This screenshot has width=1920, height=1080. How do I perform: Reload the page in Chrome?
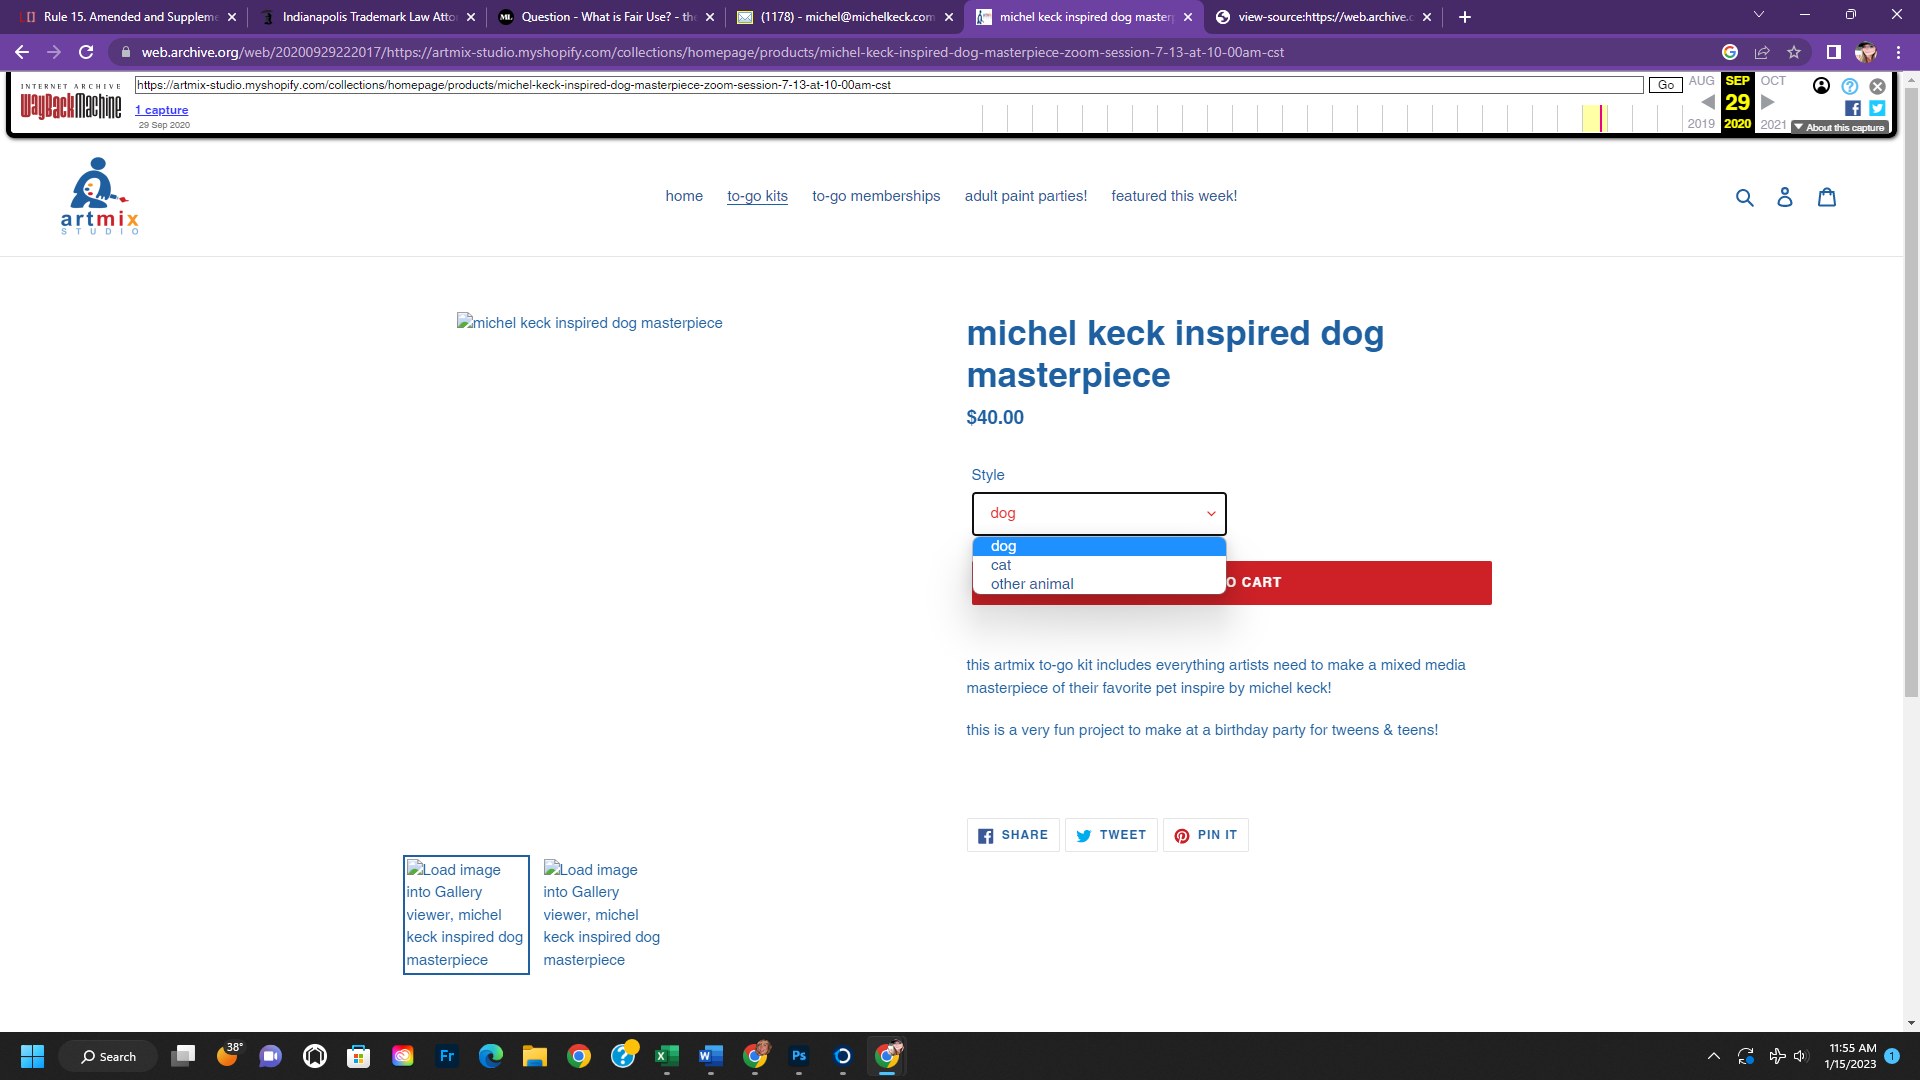(86, 52)
